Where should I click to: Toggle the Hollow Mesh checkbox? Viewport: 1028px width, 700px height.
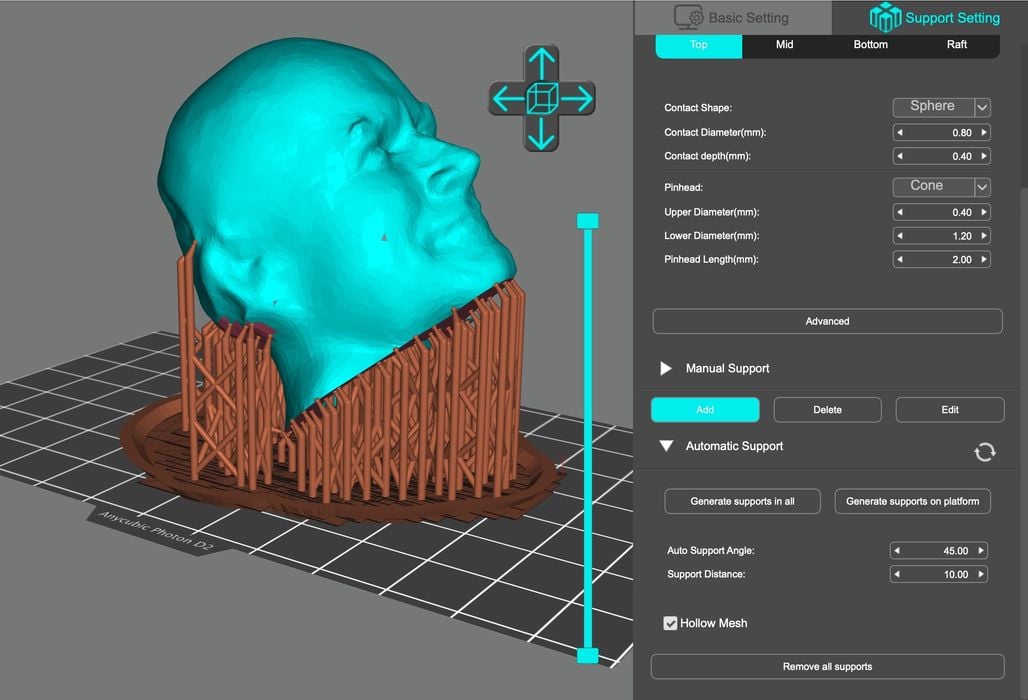pos(671,623)
